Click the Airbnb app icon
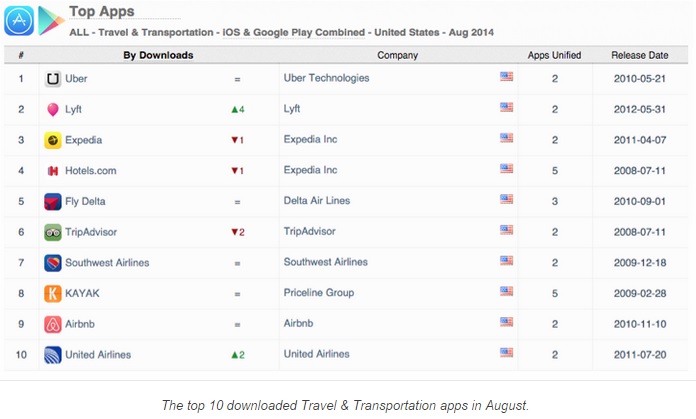696x419 pixels. coord(53,324)
